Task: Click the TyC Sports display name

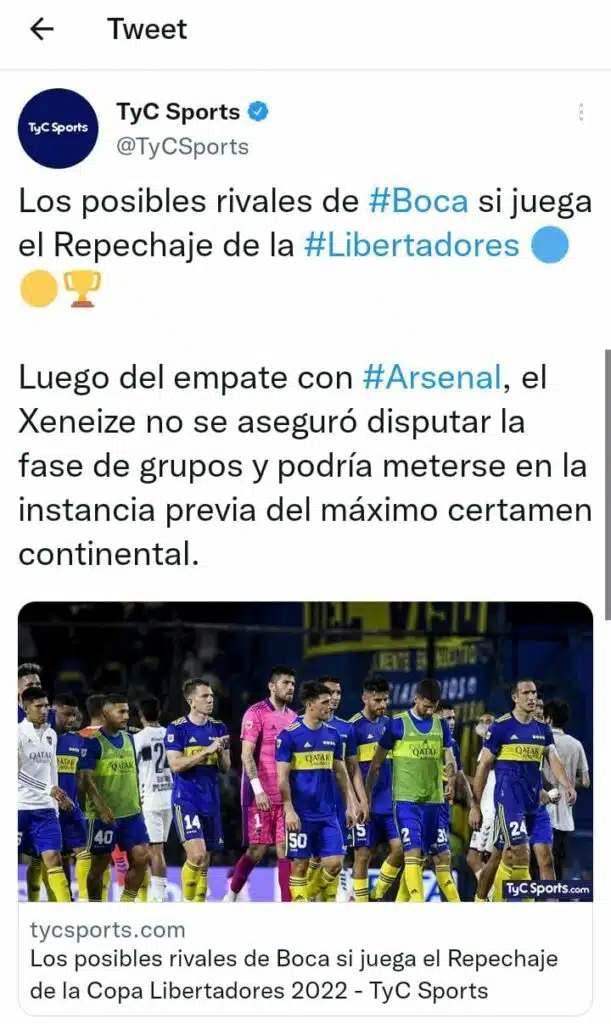Action: pyautogui.click(x=178, y=111)
